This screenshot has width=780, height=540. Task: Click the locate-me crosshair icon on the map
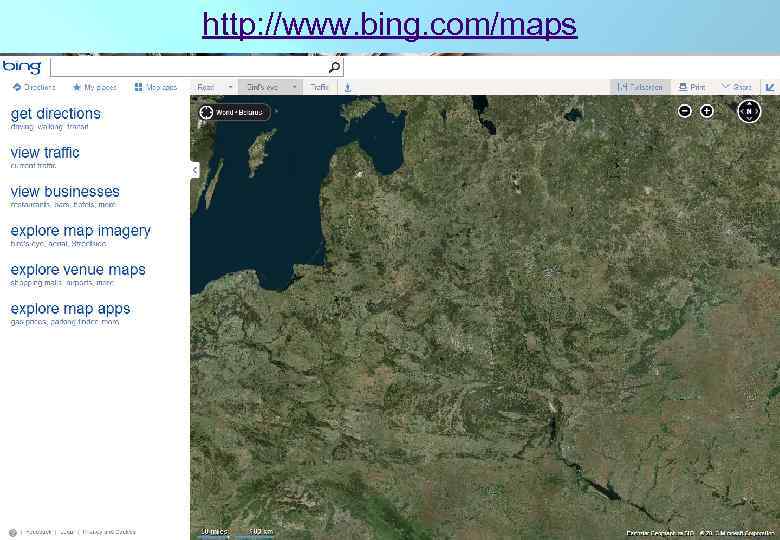point(206,112)
